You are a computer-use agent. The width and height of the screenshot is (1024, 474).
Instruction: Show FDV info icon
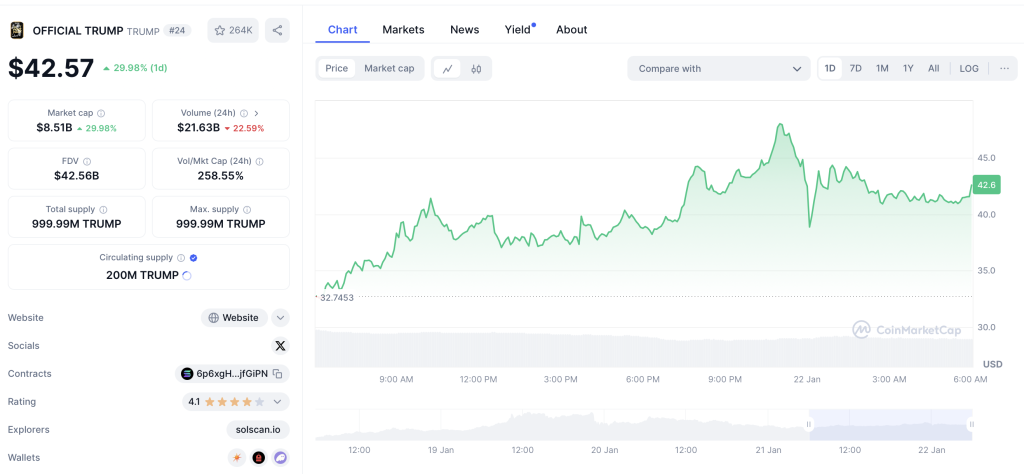click(x=87, y=161)
